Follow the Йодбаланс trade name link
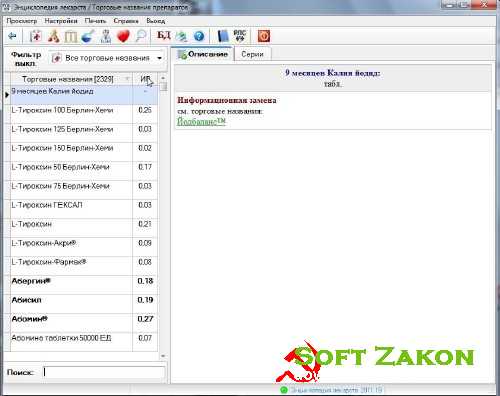Image resolution: width=500 pixels, height=396 pixels. click(x=201, y=122)
